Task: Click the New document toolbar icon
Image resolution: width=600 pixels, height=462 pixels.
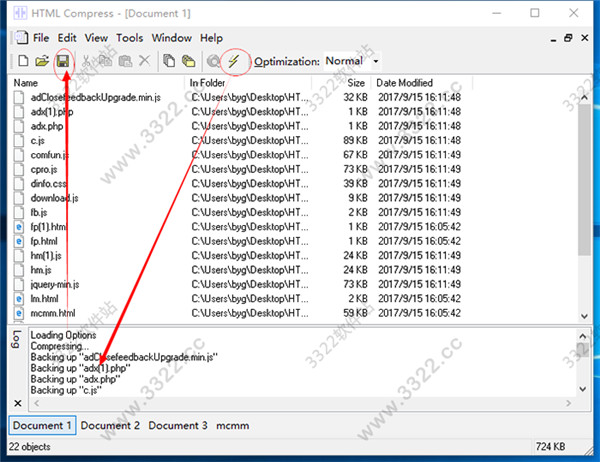Action: (x=23, y=61)
